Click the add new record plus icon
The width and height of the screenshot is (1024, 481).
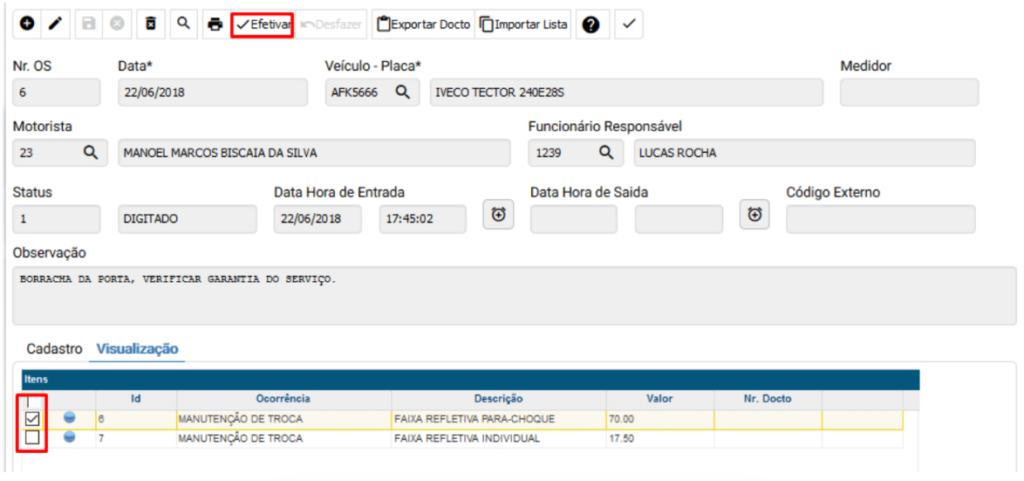[27, 24]
